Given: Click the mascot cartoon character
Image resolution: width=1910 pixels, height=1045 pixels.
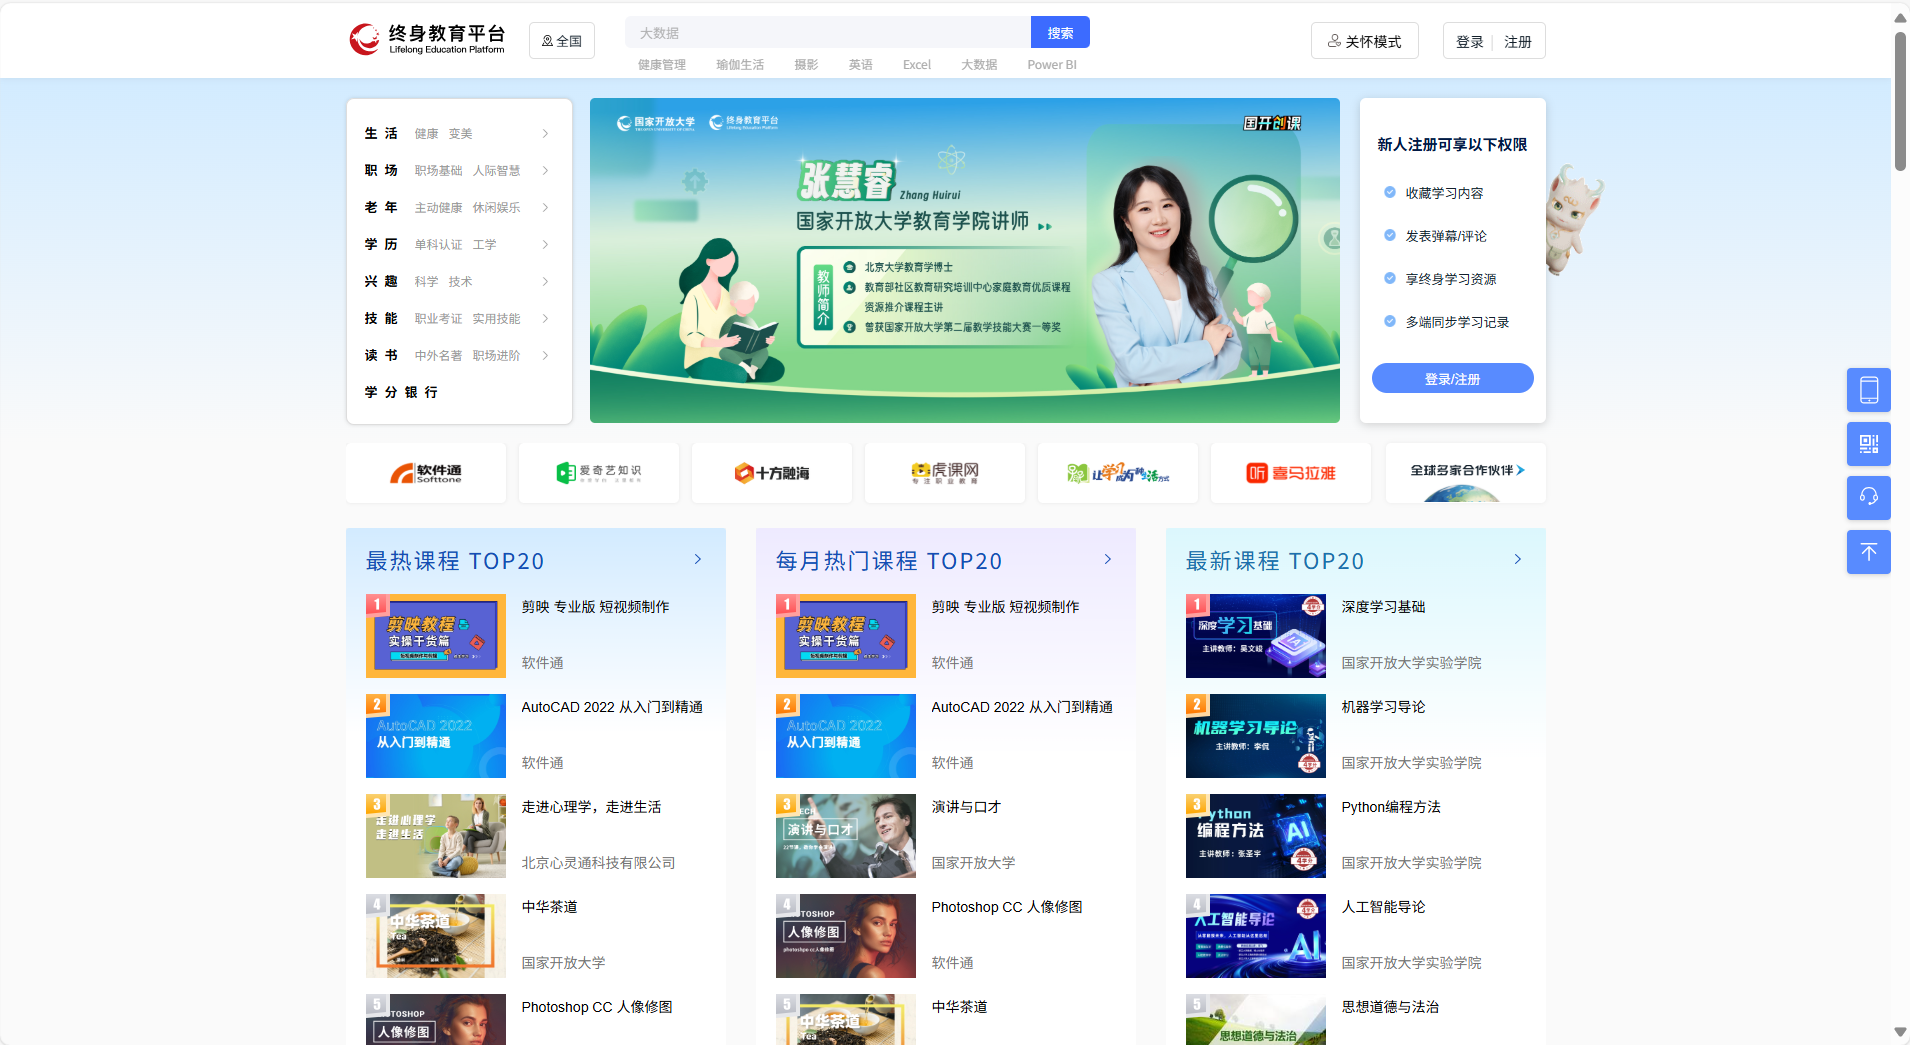Looking at the screenshot, I should [x=1573, y=220].
